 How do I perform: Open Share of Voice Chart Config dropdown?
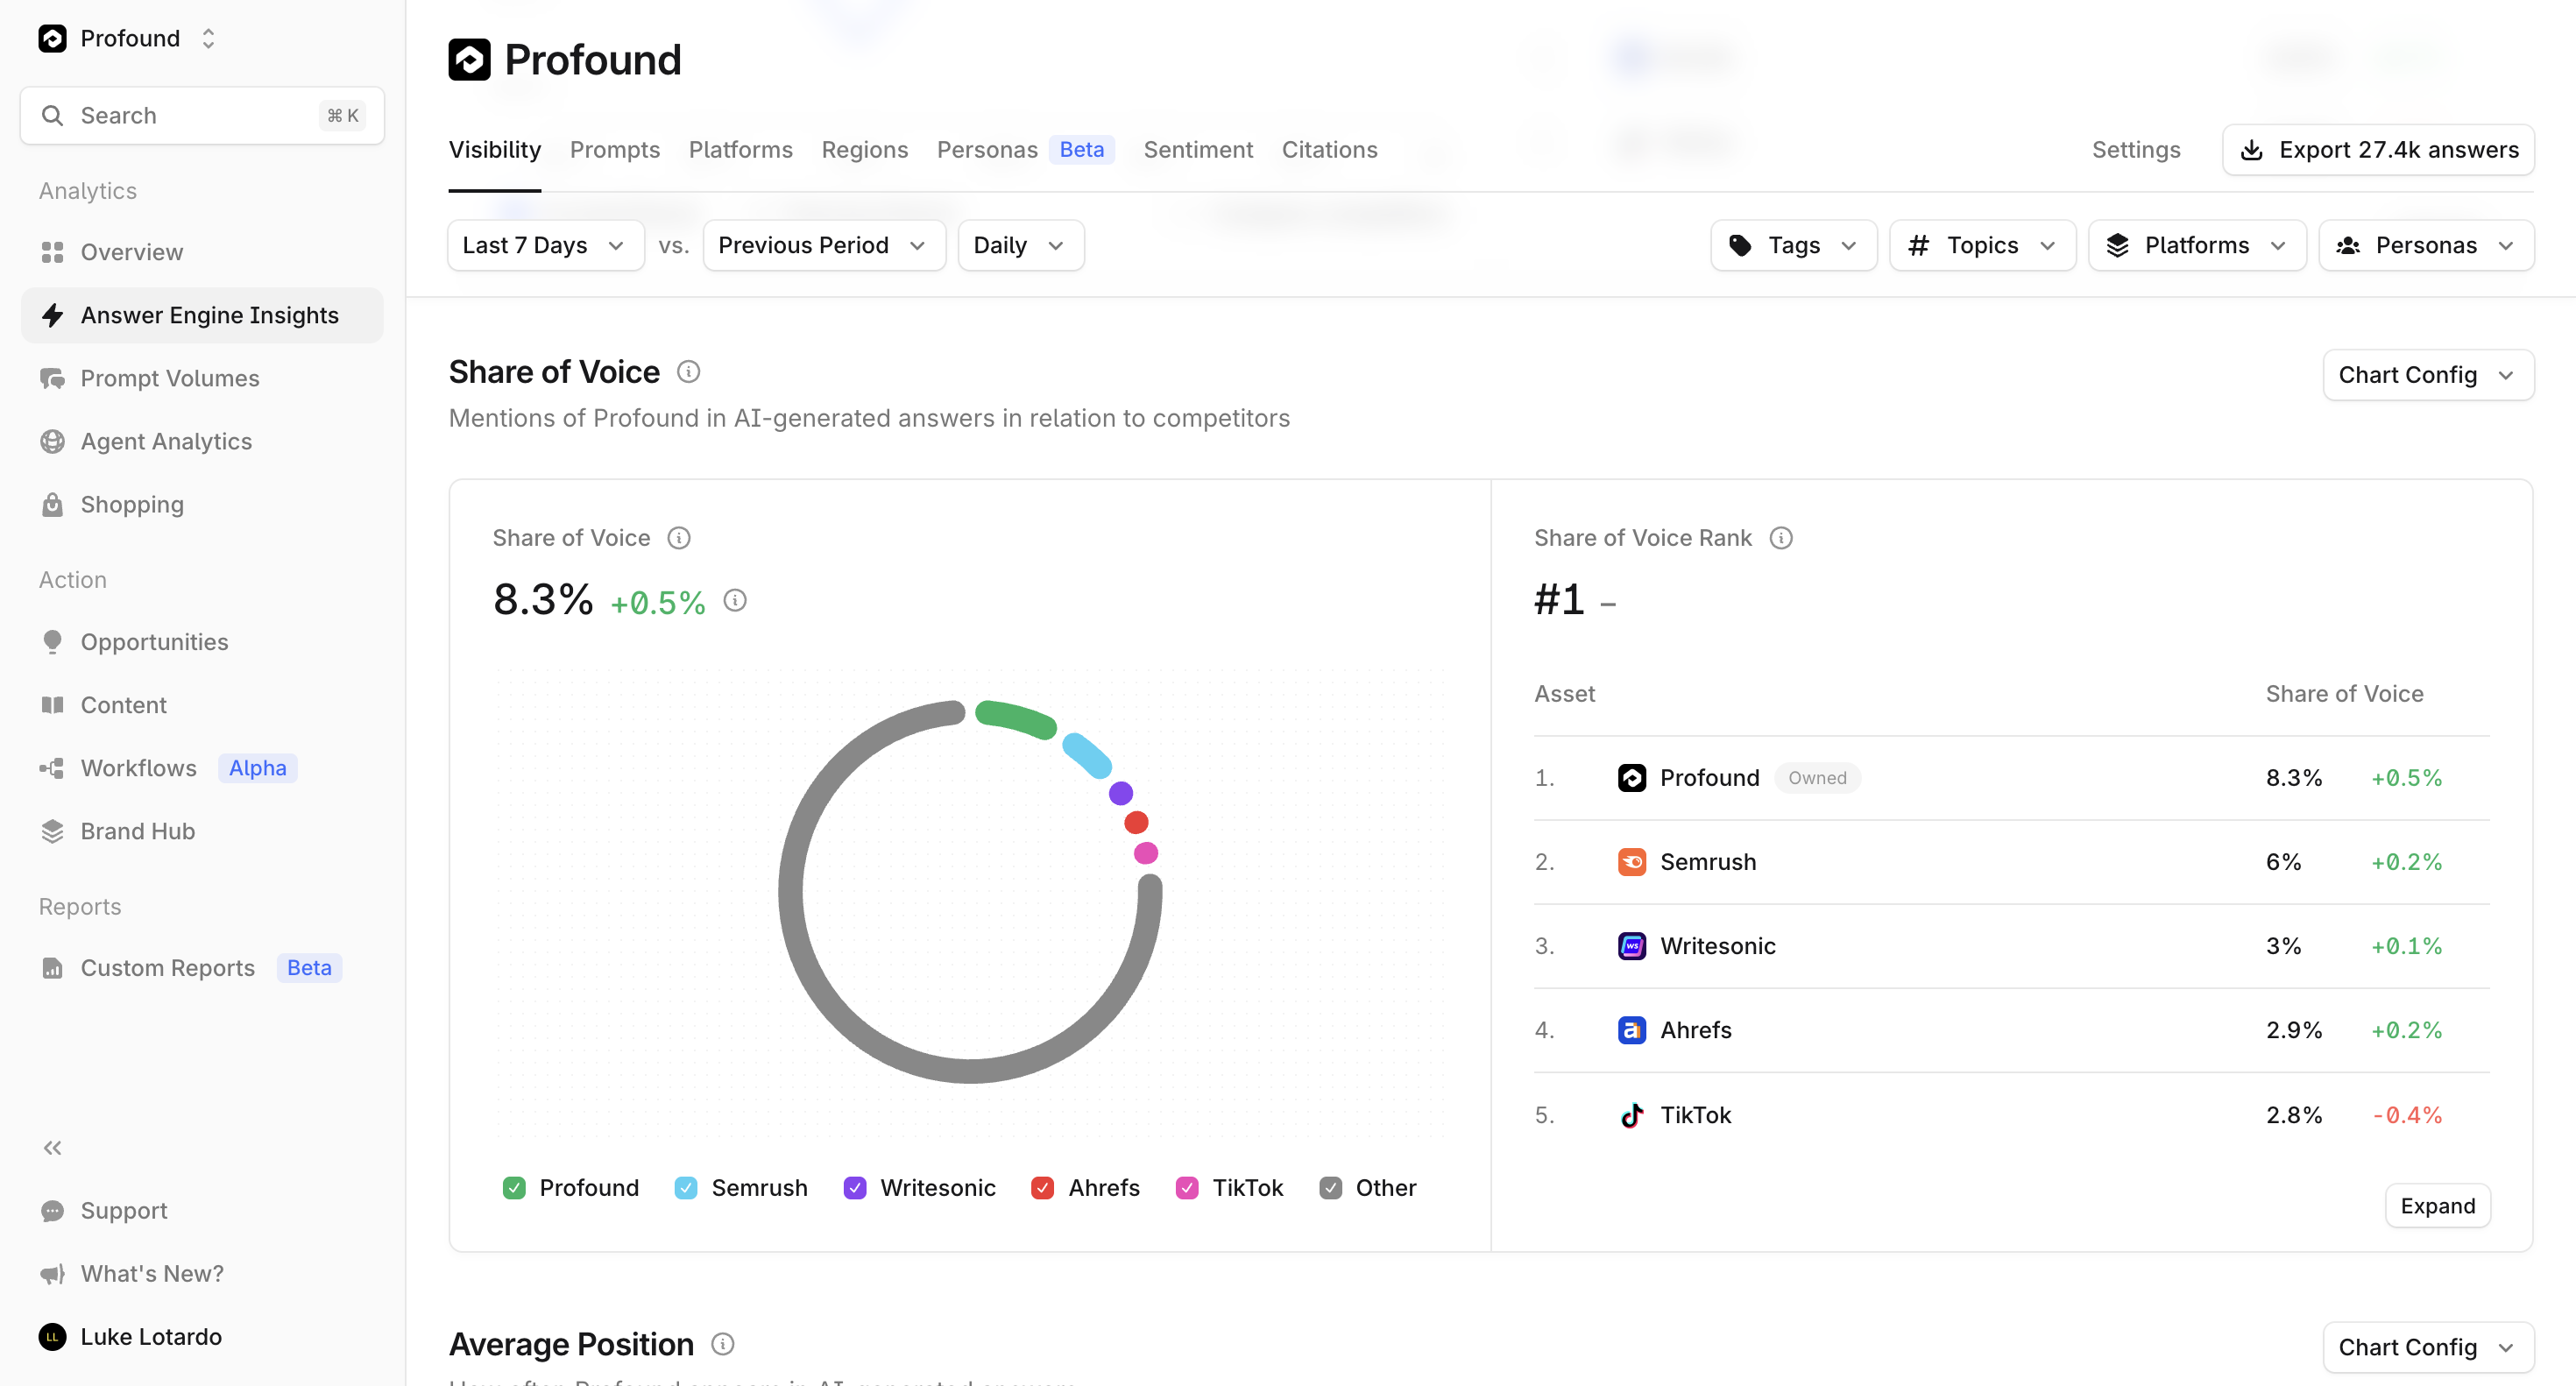tap(2428, 375)
